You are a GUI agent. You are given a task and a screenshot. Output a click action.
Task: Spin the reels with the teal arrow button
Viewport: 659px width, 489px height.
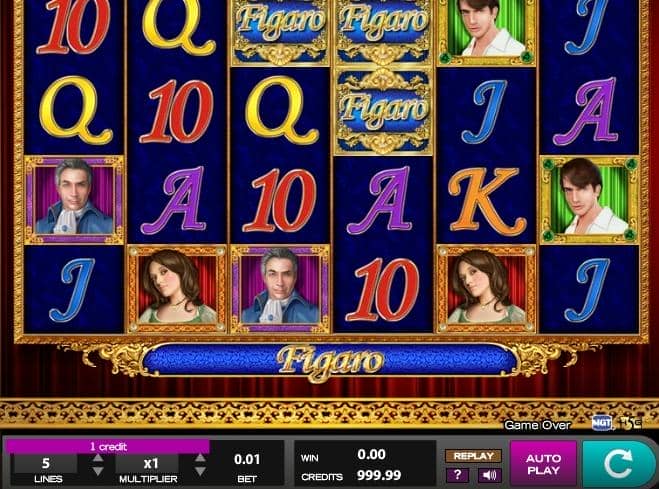coord(620,464)
